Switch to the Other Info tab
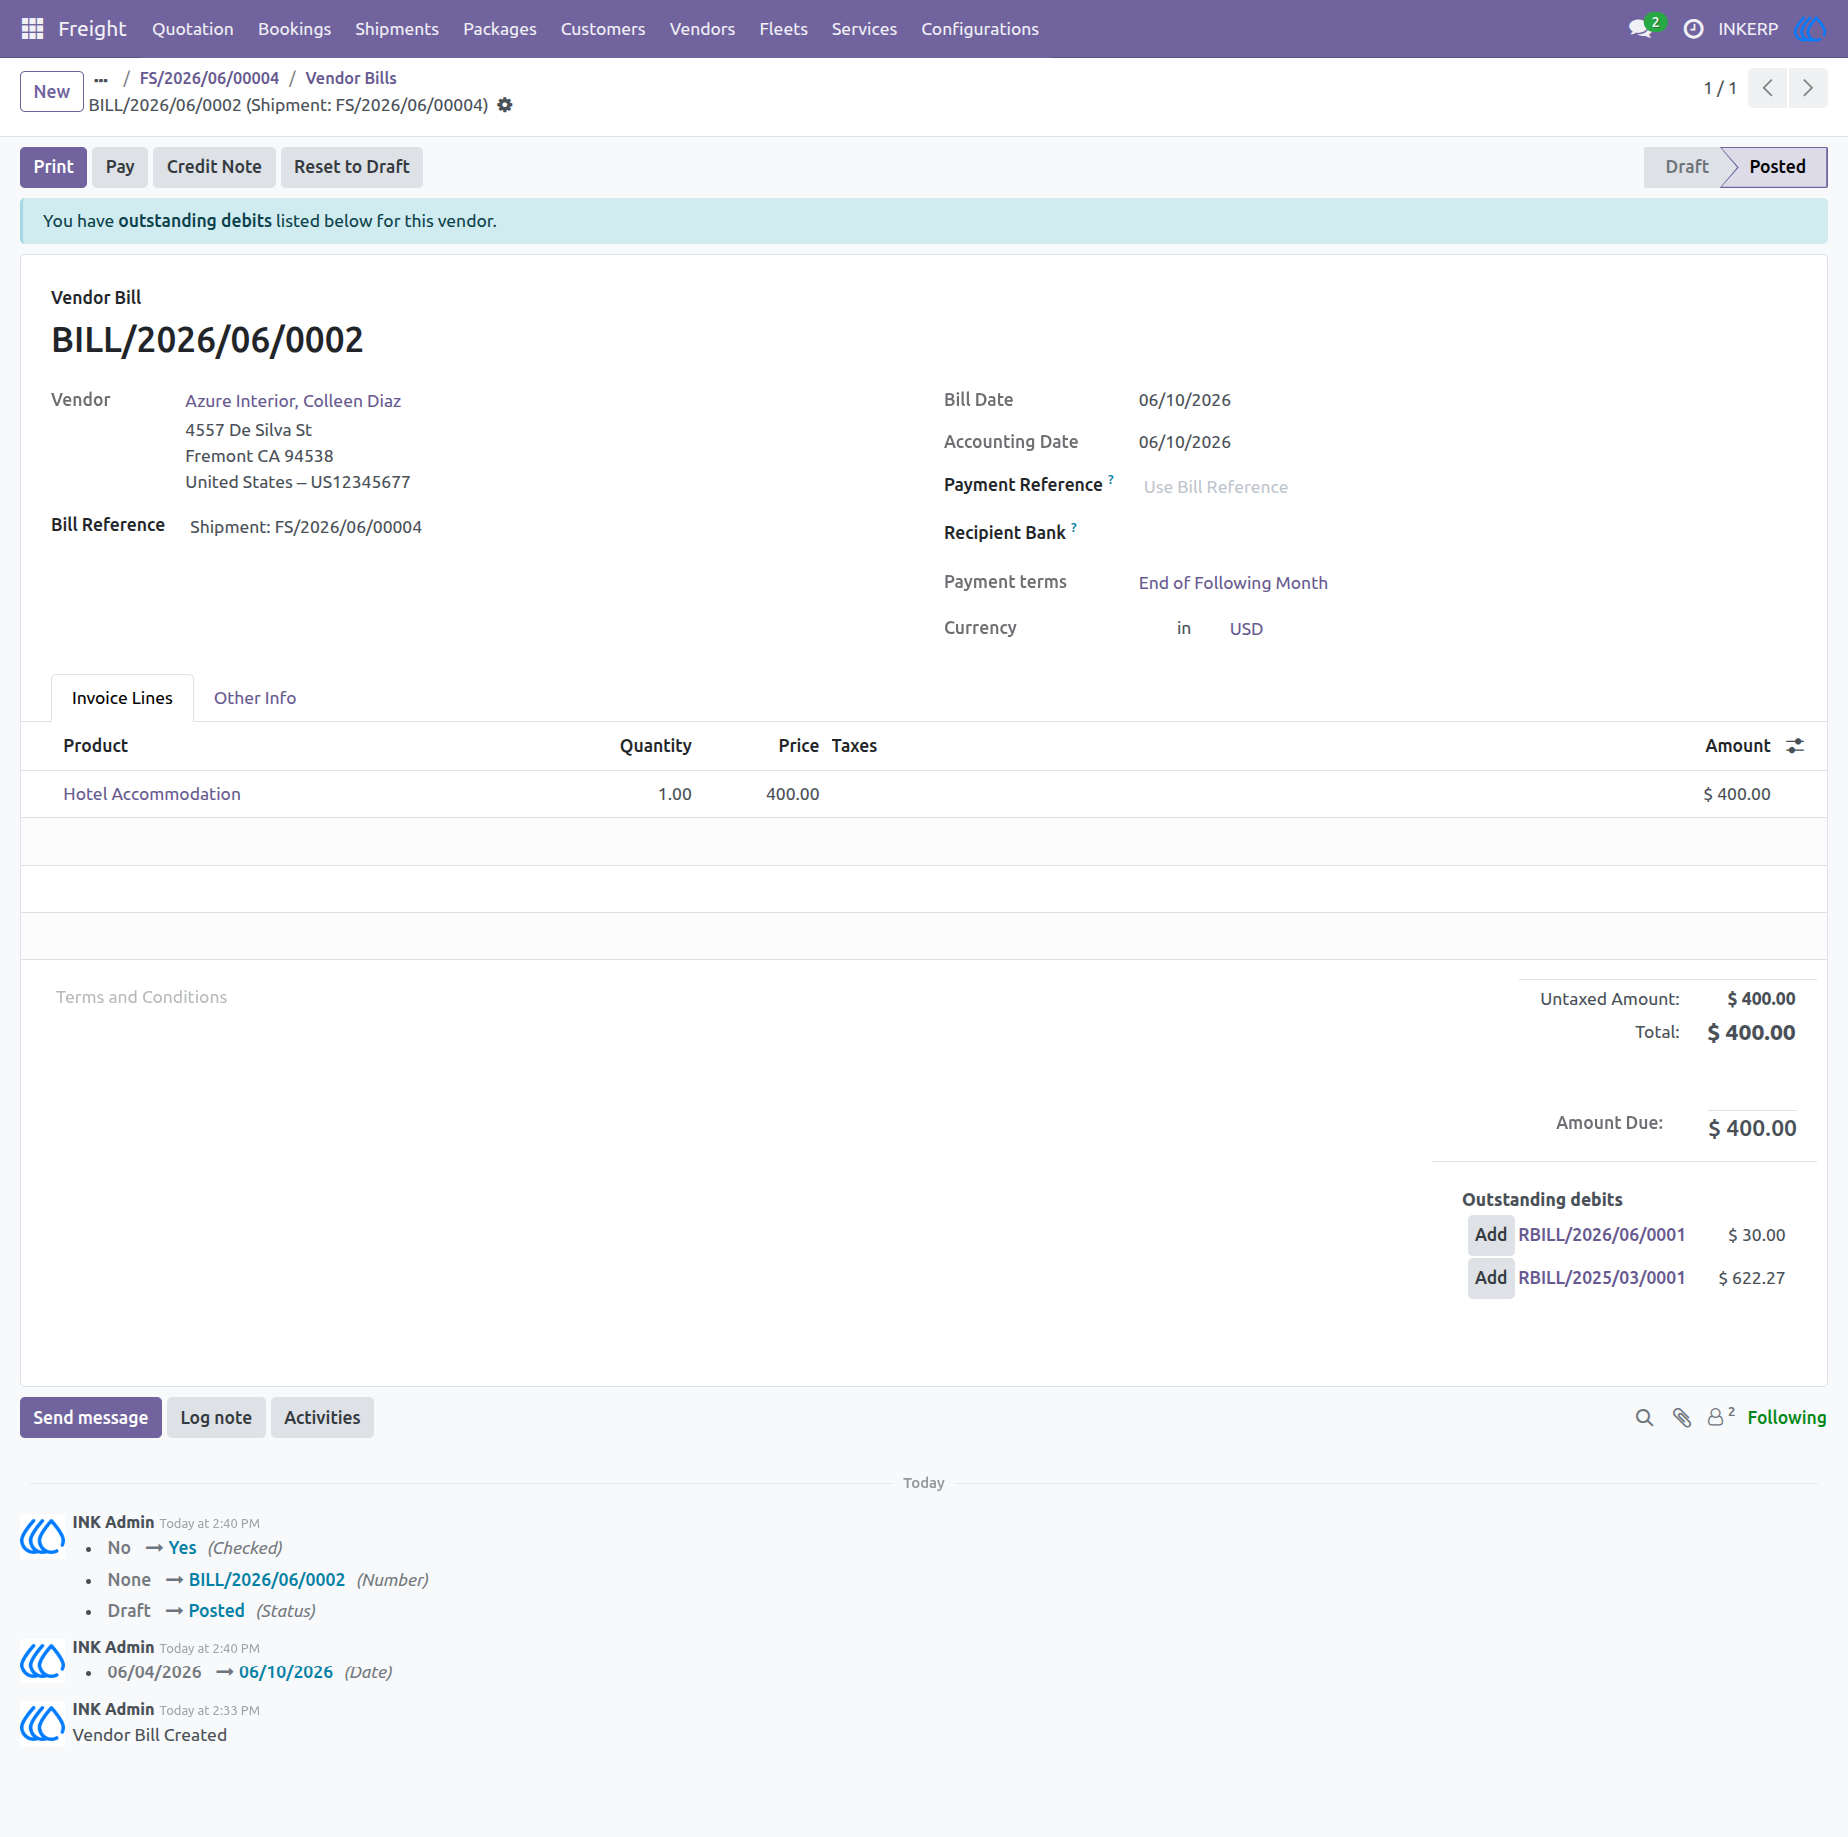Screen dimensions: 1848x1837 pyautogui.click(x=255, y=698)
